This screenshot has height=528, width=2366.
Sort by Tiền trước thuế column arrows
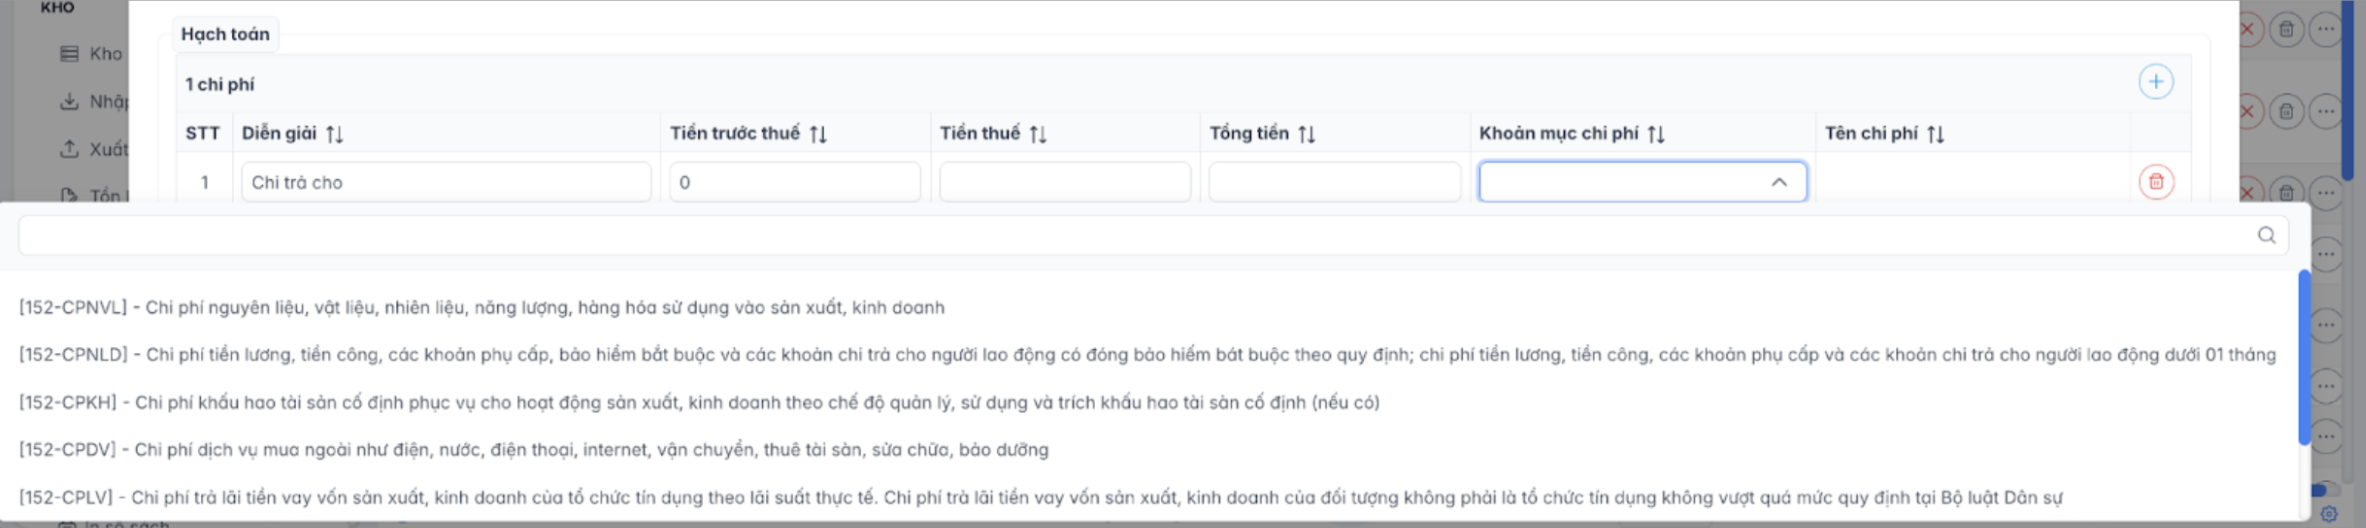click(x=818, y=134)
